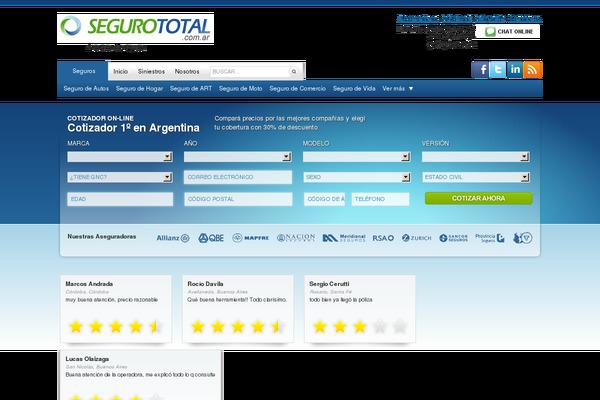The height and width of the screenshot is (400, 600).
Task: Open the Año dropdown
Action: (x=238, y=157)
